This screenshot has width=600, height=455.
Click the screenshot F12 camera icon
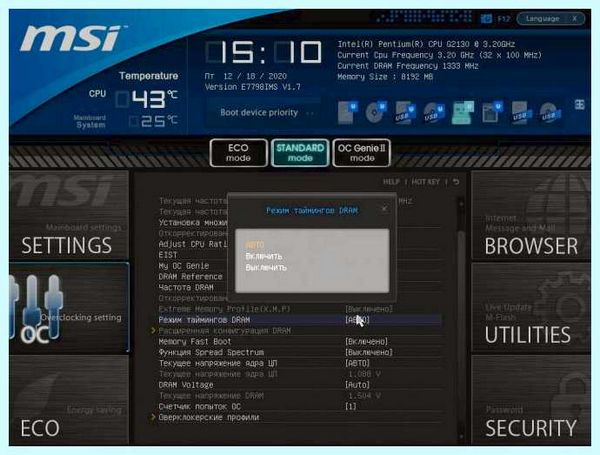coord(486,18)
